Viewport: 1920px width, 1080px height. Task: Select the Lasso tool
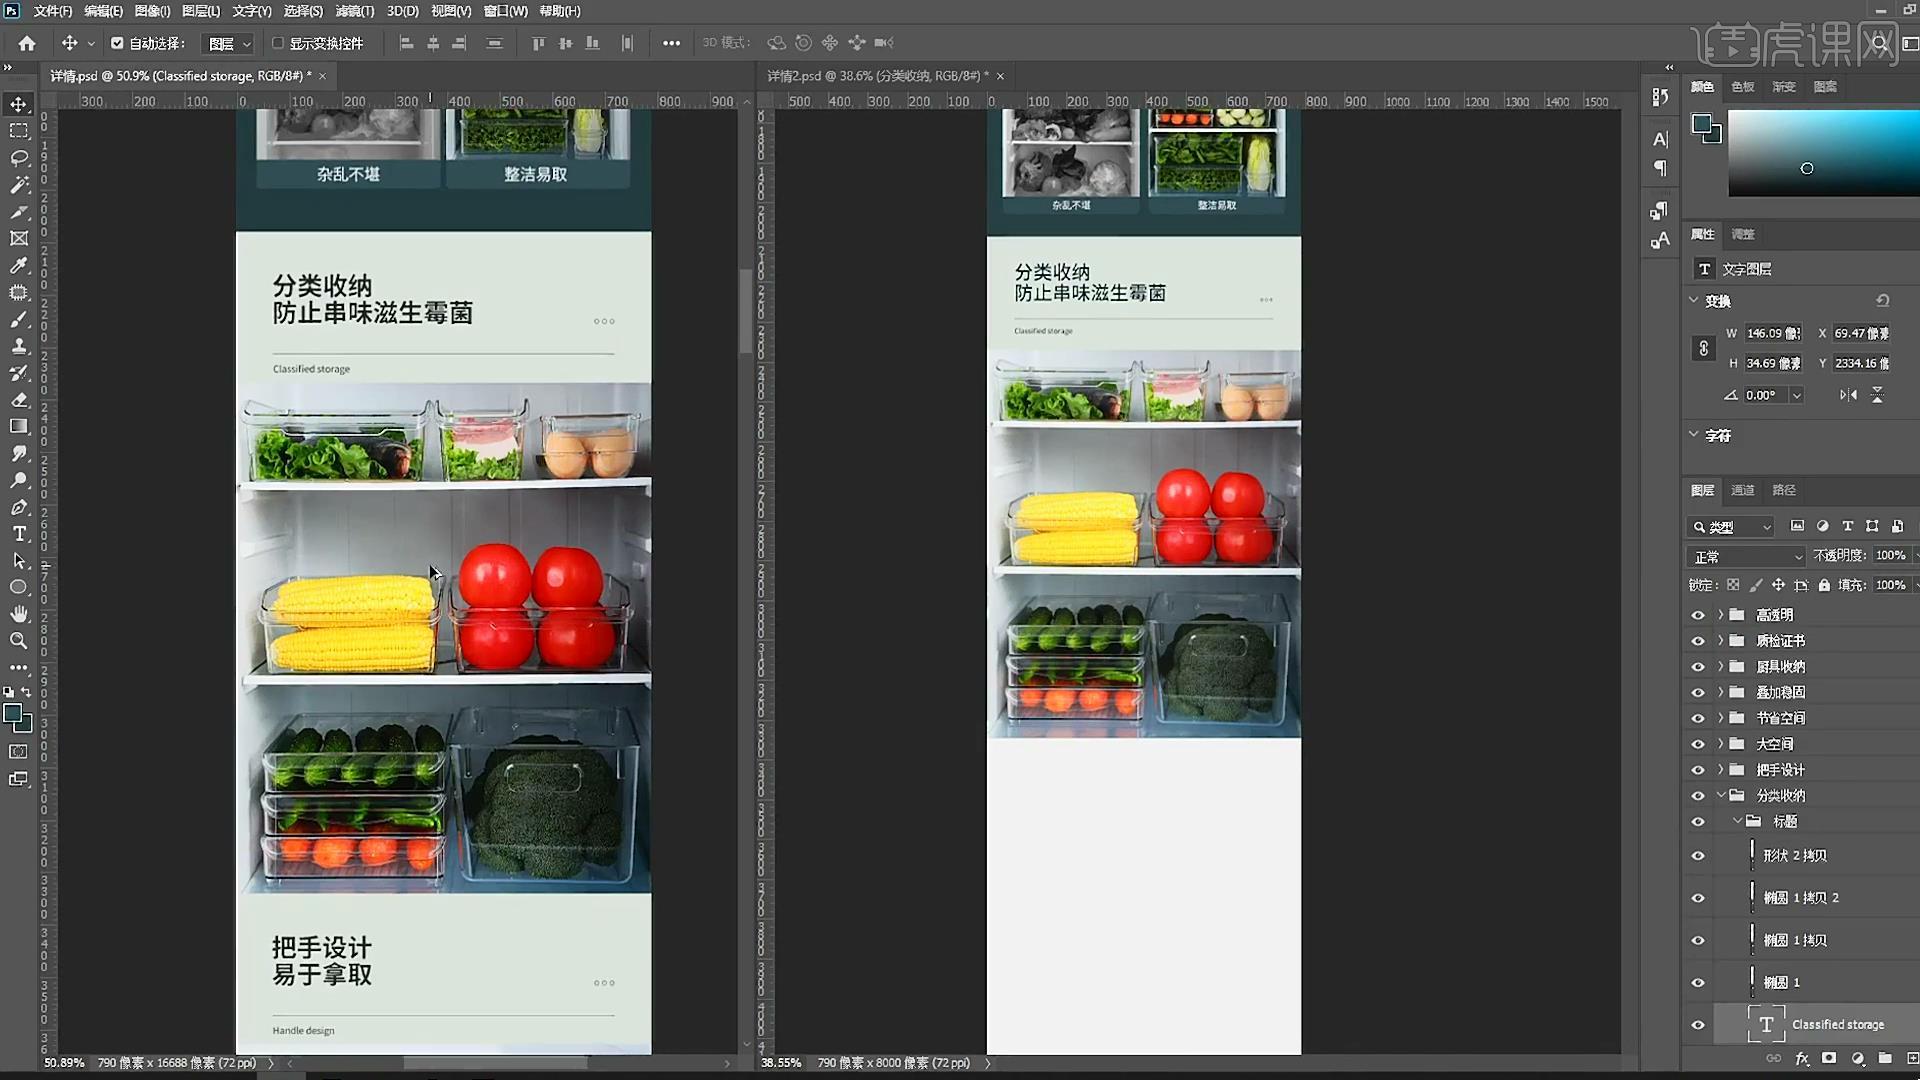(x=19, y=158)
